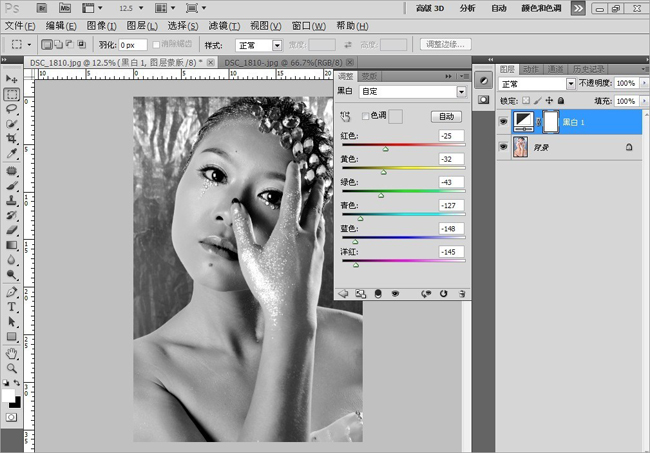Image resolution: width=650 pixels, height=453 pixels.
Task: Expand more workspaces double-arrow button
Action: [578, 8]
